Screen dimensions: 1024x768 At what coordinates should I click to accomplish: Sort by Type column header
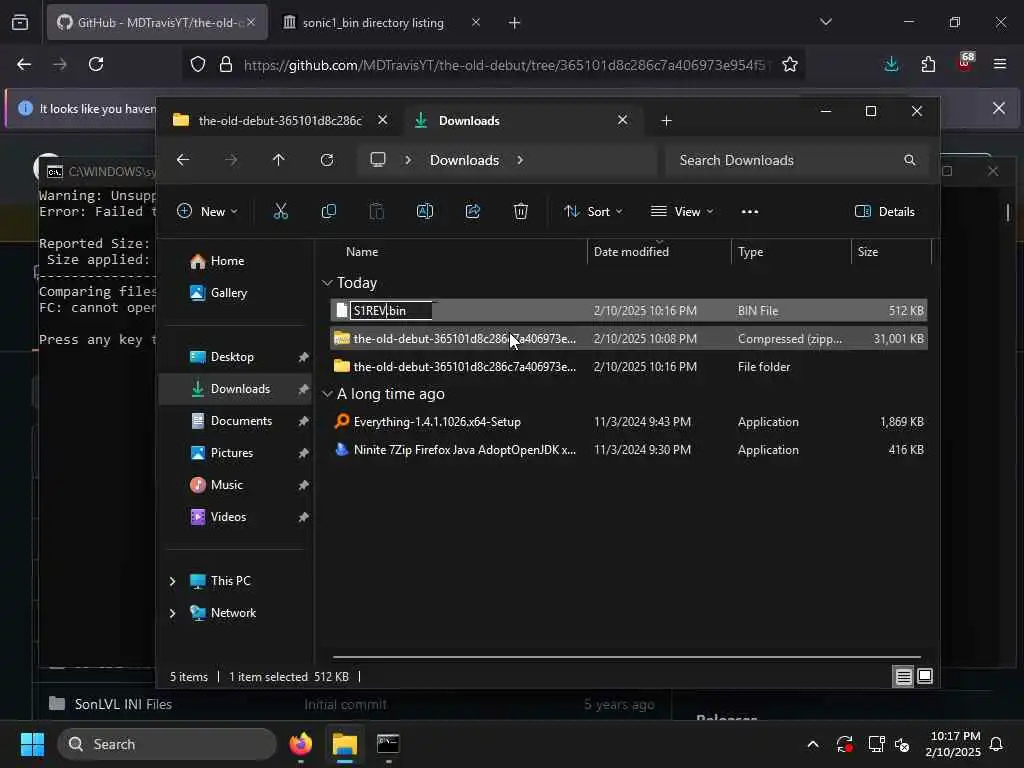point(791,251)
